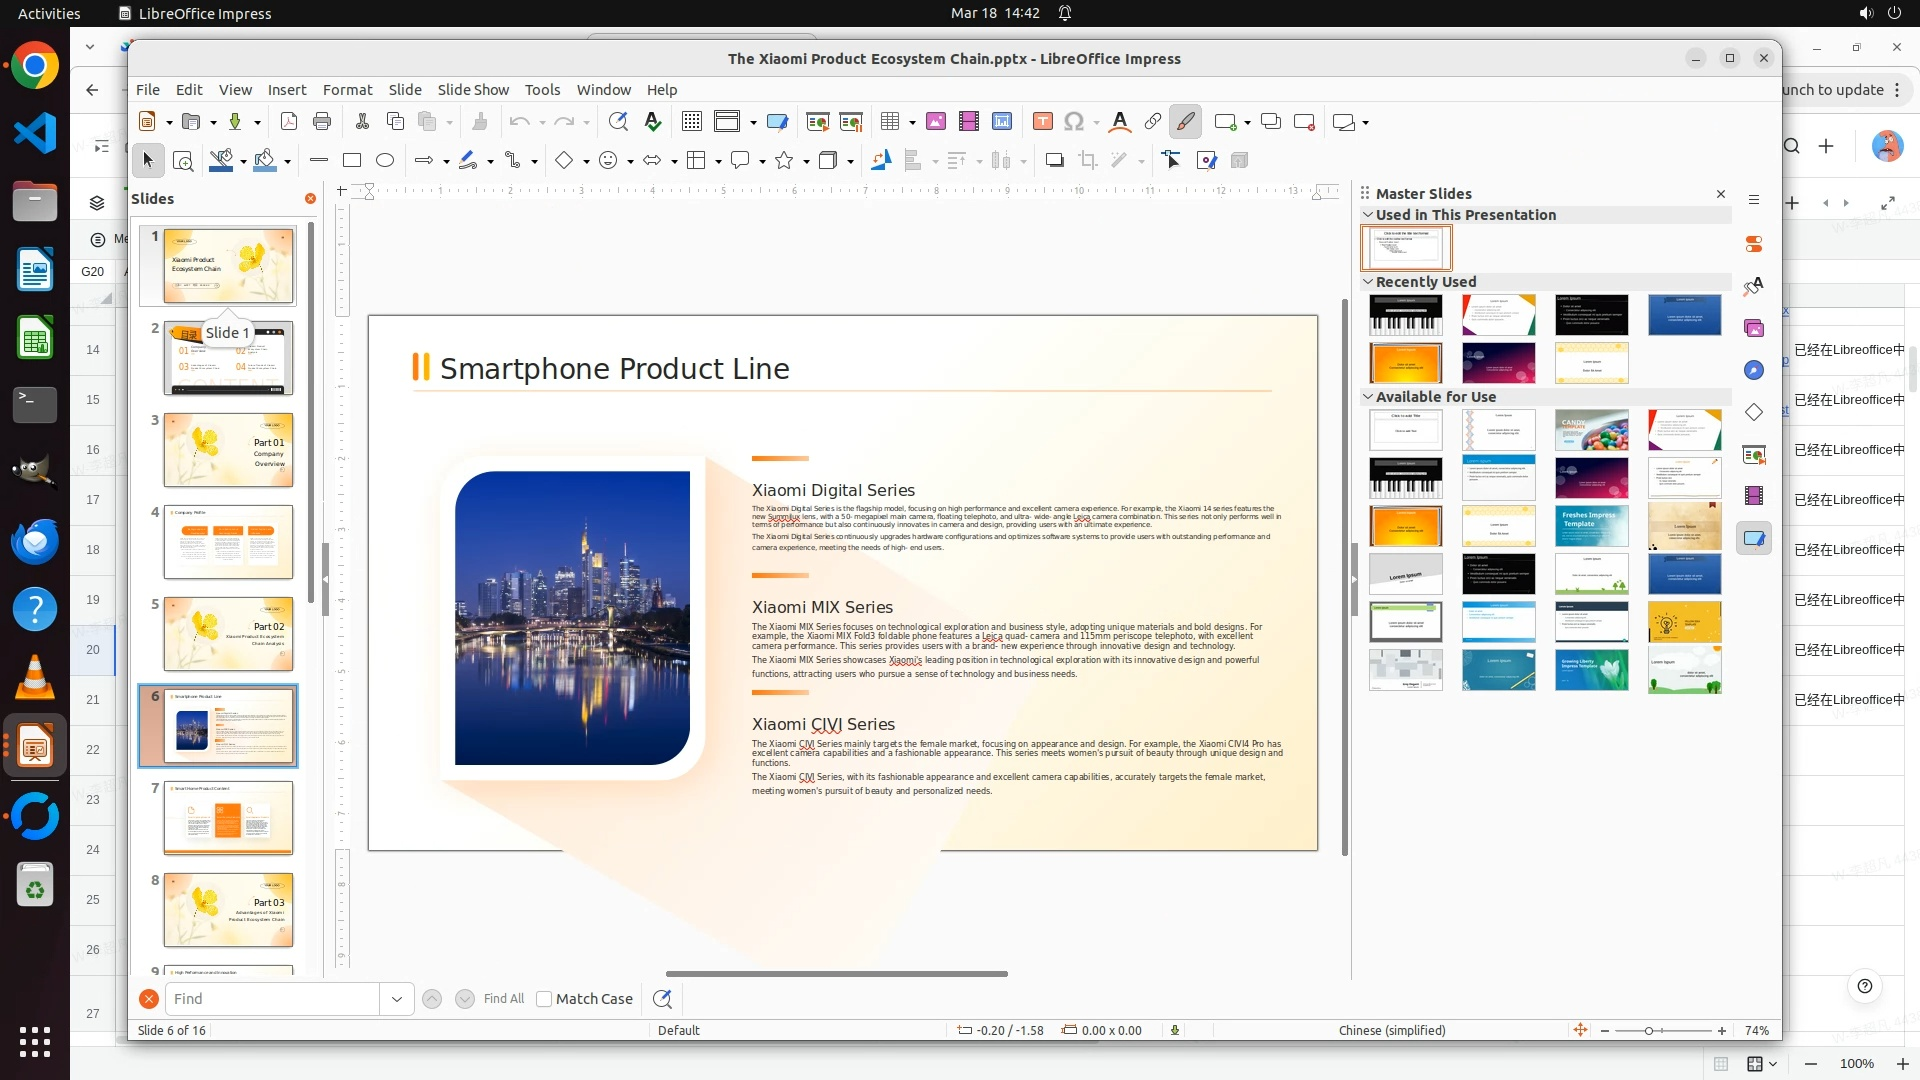Open the Special Character omega icon
The image size is (1920, 1080).
[x=1074, y=122]
